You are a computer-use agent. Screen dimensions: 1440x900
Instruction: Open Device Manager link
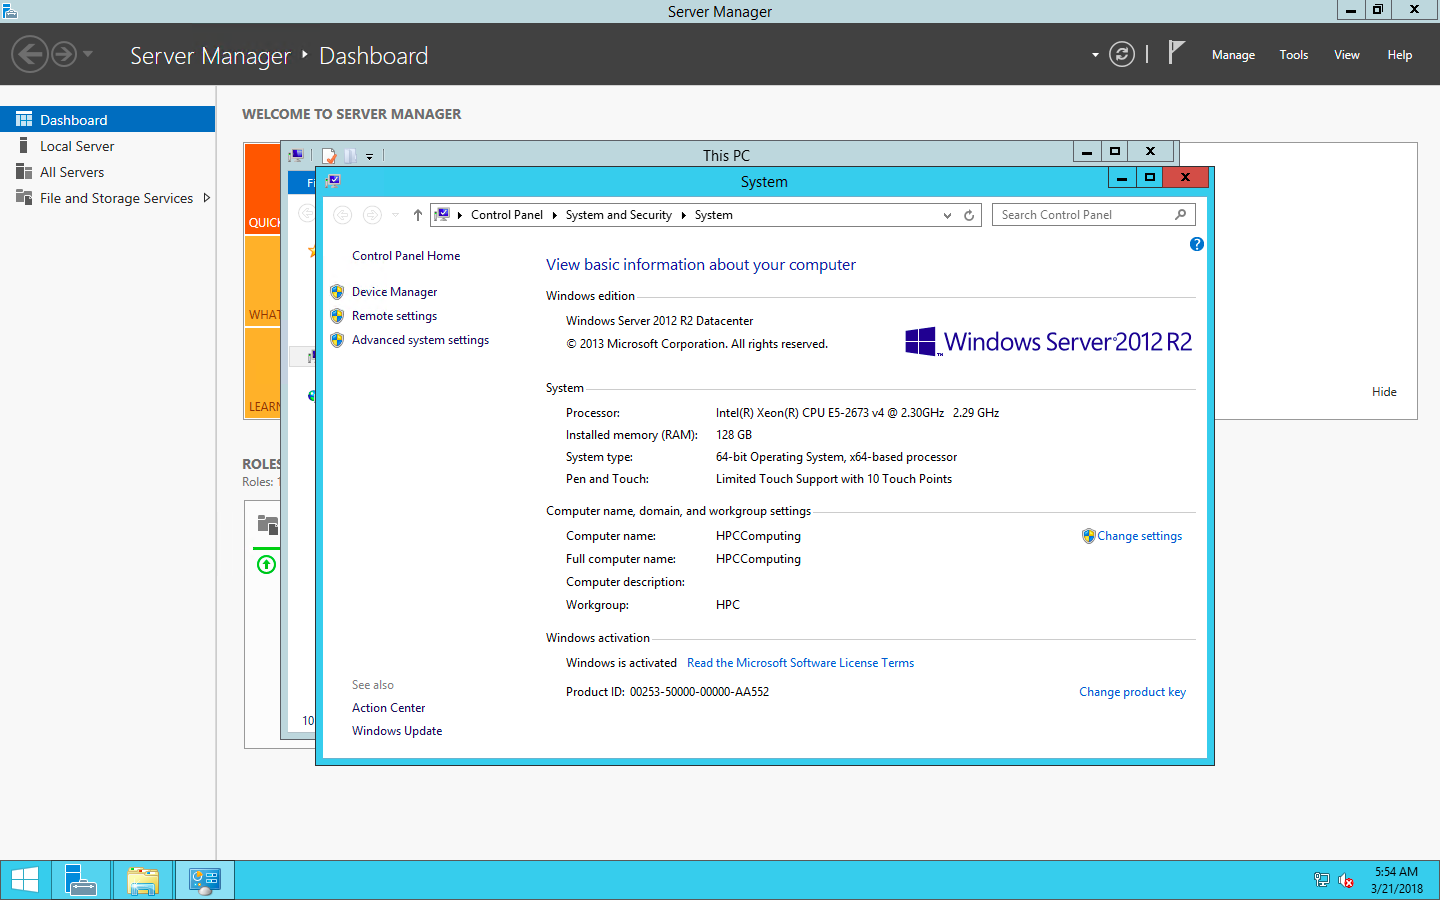[394, 292]
